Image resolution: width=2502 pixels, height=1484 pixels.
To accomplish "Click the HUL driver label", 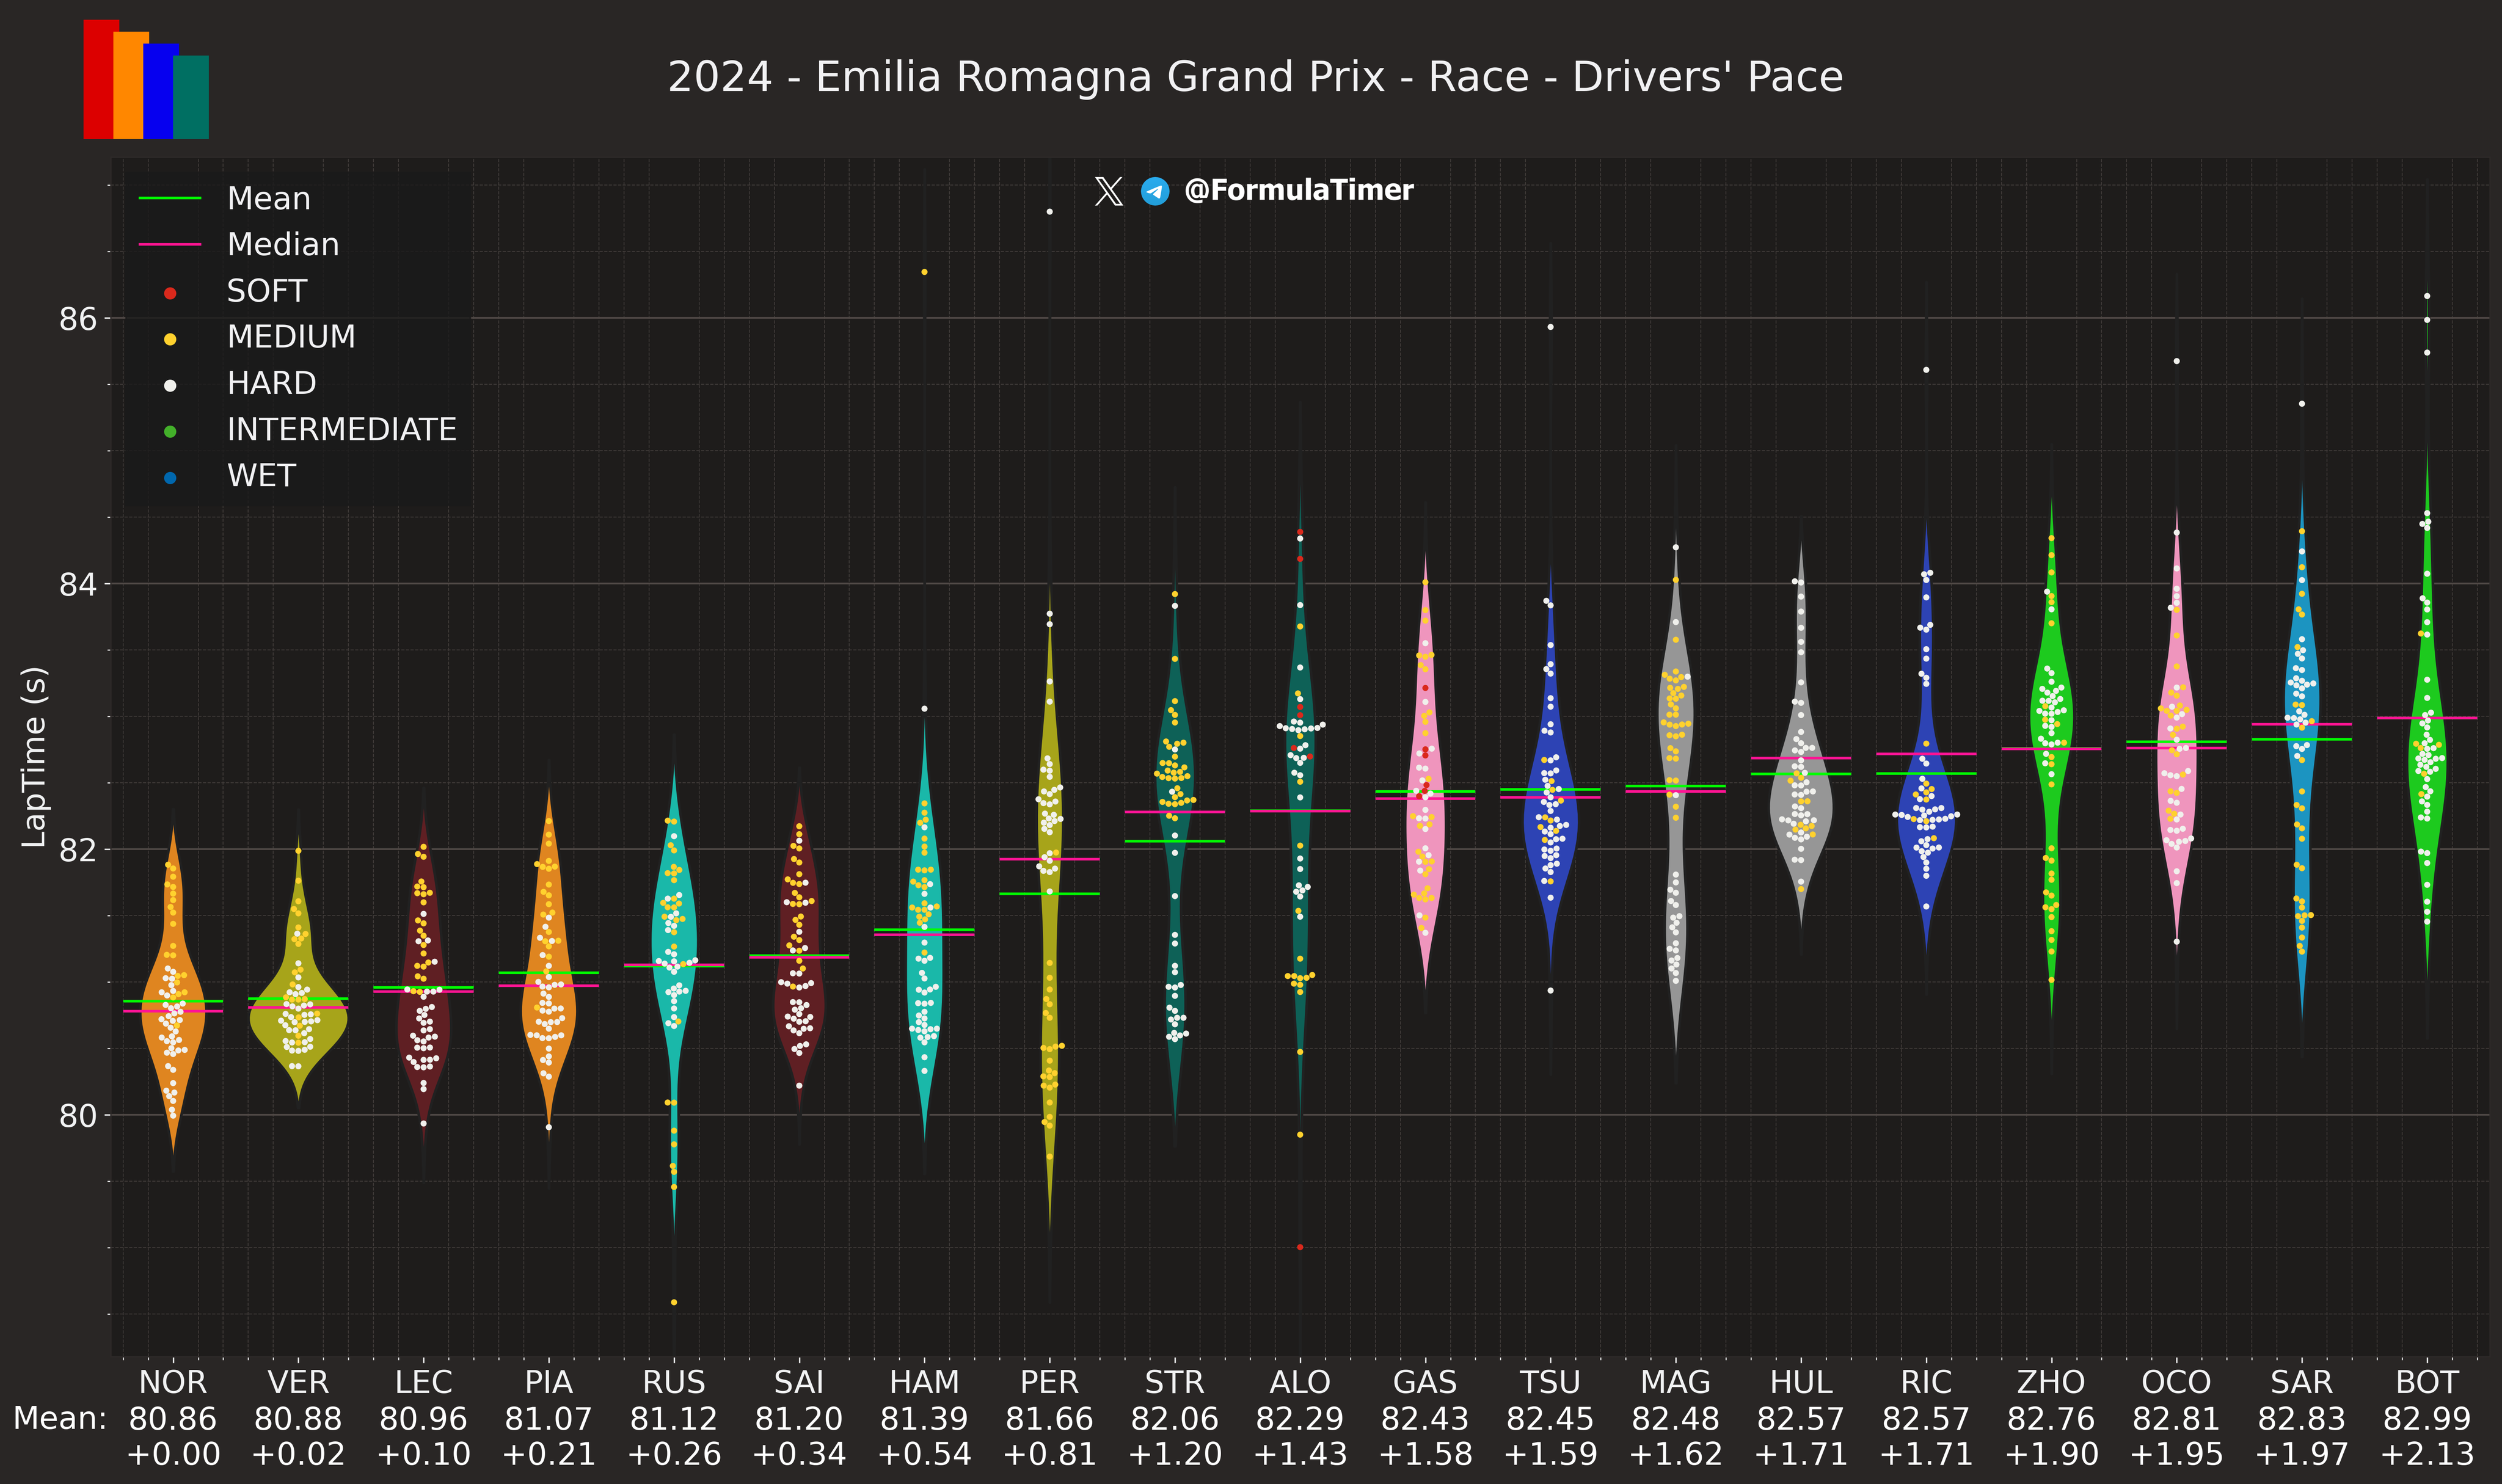I will 1801,1382.
